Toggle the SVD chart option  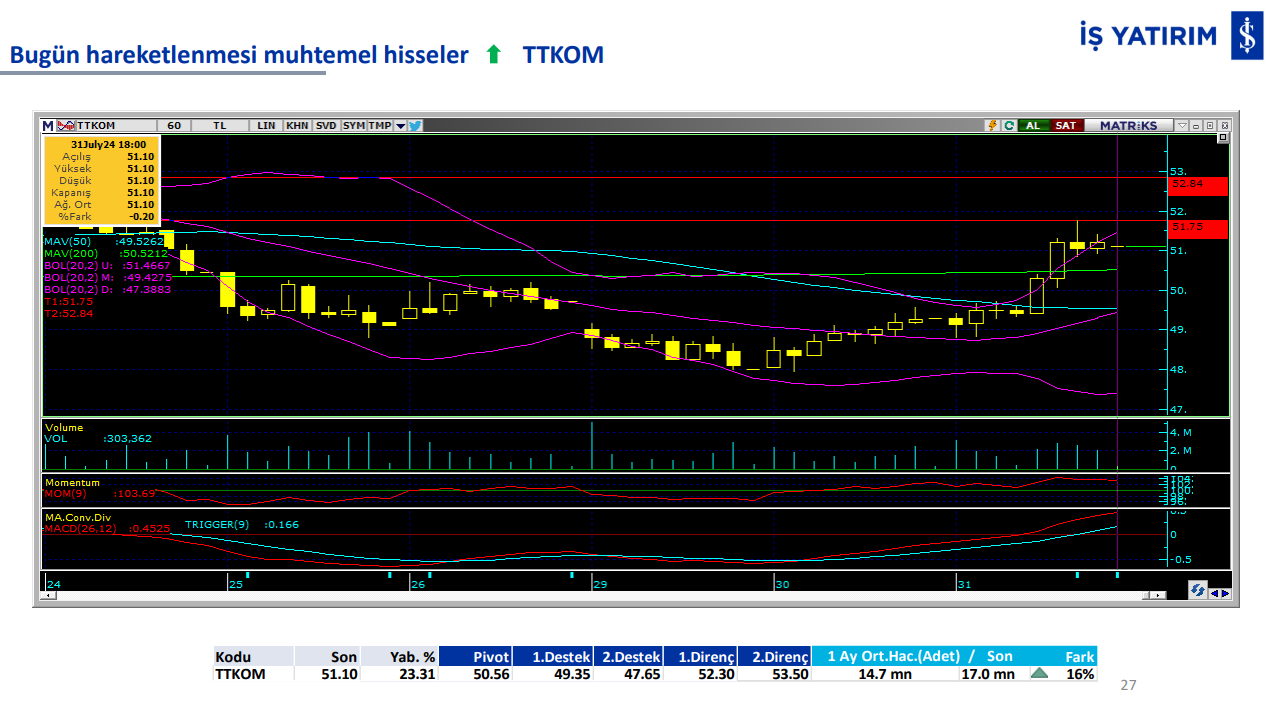tap(326, 126)
